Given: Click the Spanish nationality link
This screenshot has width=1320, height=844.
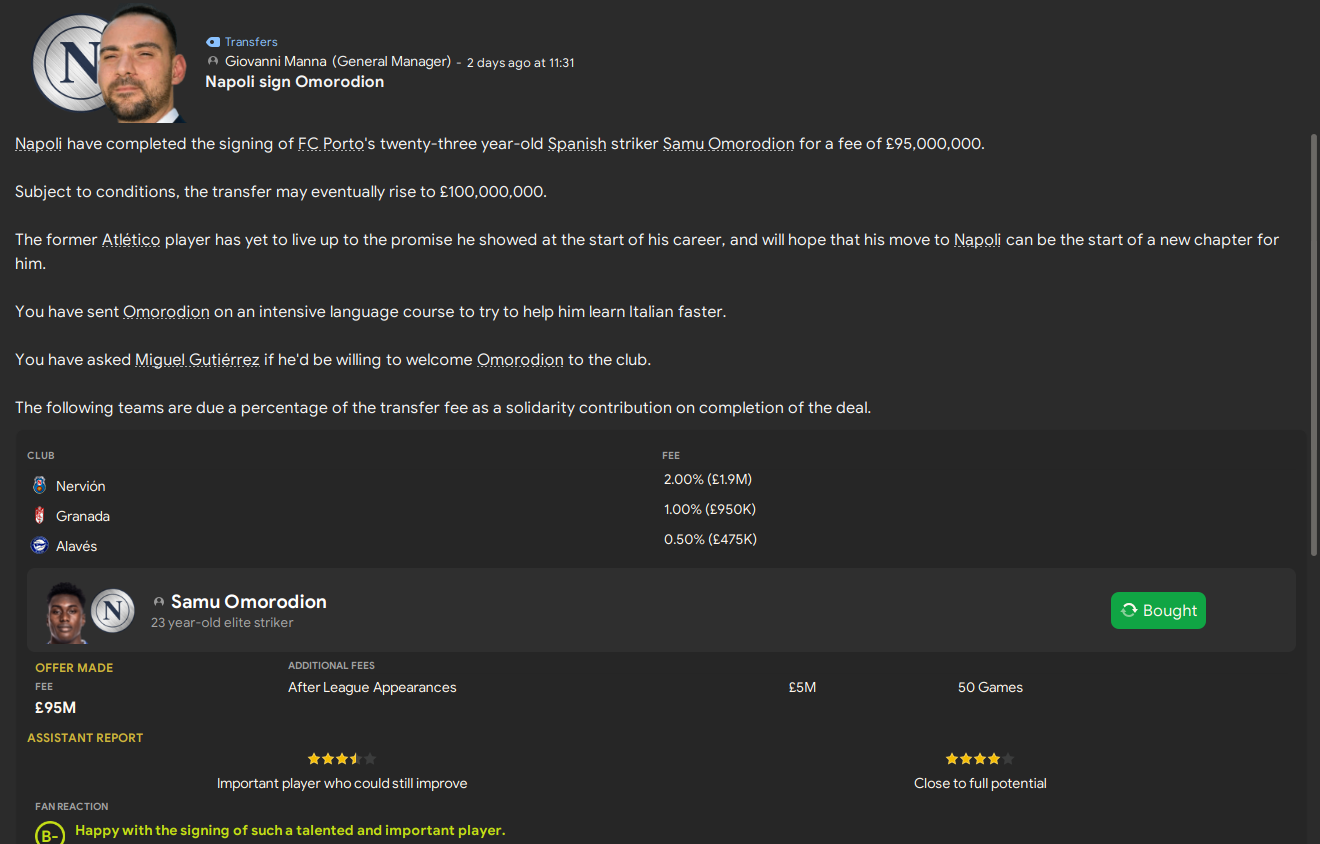Looking at the screenshot, I should click(577, 144).
